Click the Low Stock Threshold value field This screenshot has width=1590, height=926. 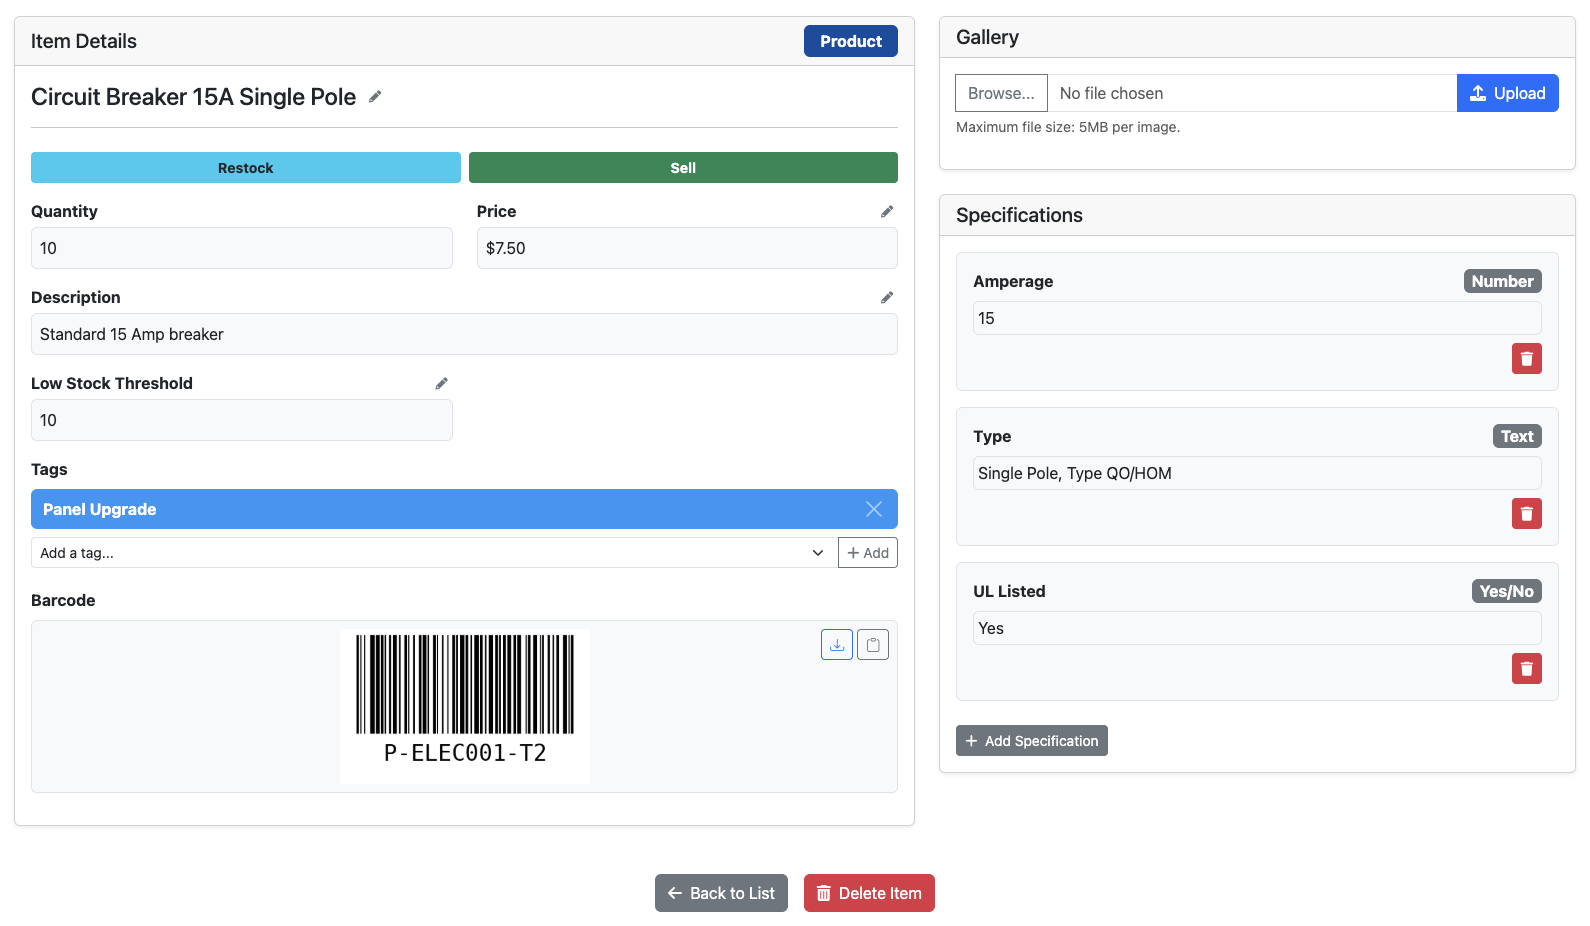click(x=242, y=420)
